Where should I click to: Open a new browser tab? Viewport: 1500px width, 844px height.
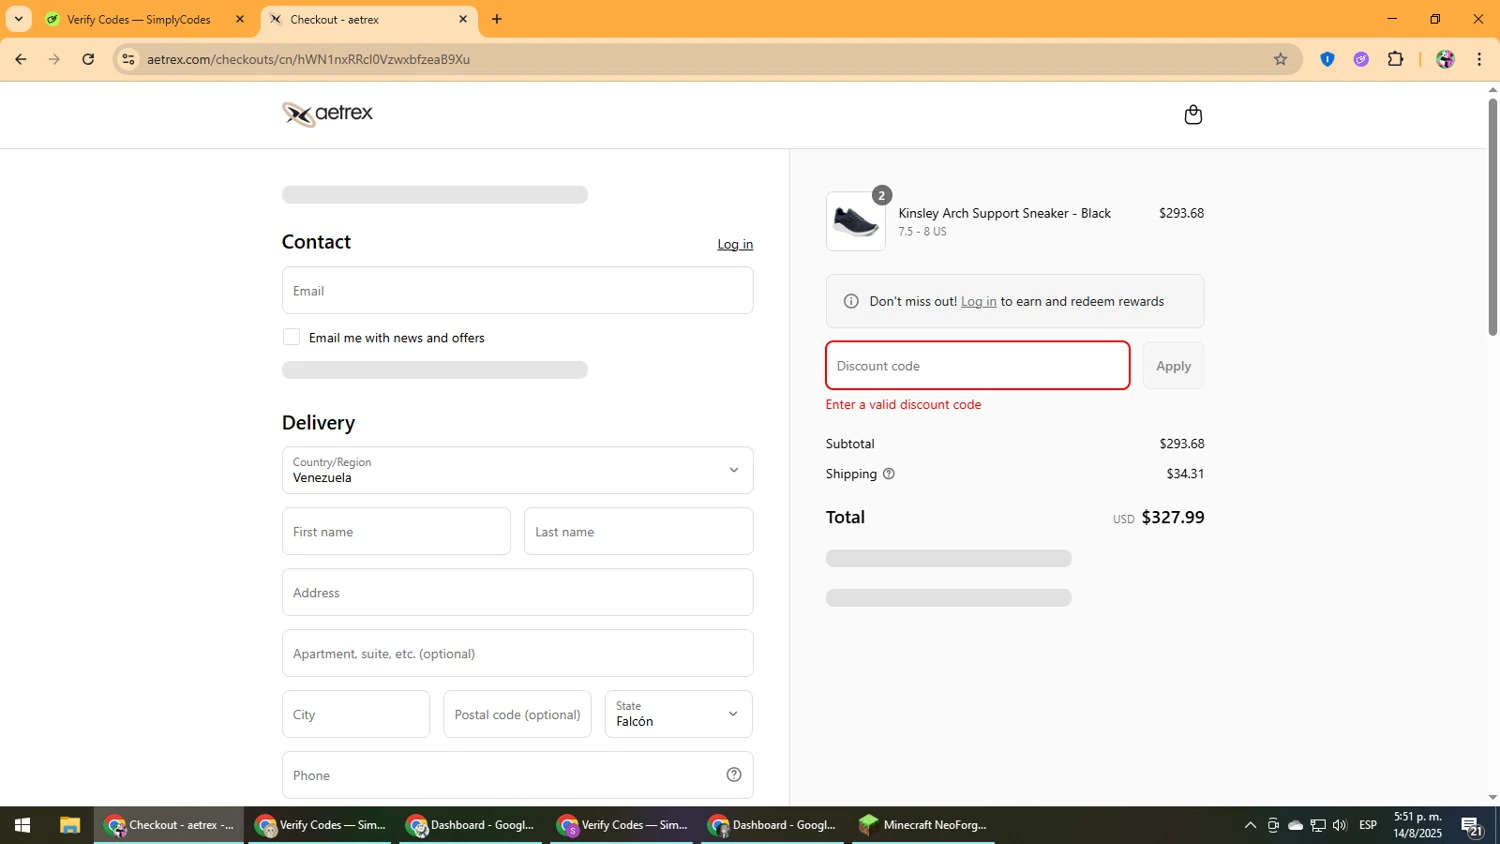point(497,19)
